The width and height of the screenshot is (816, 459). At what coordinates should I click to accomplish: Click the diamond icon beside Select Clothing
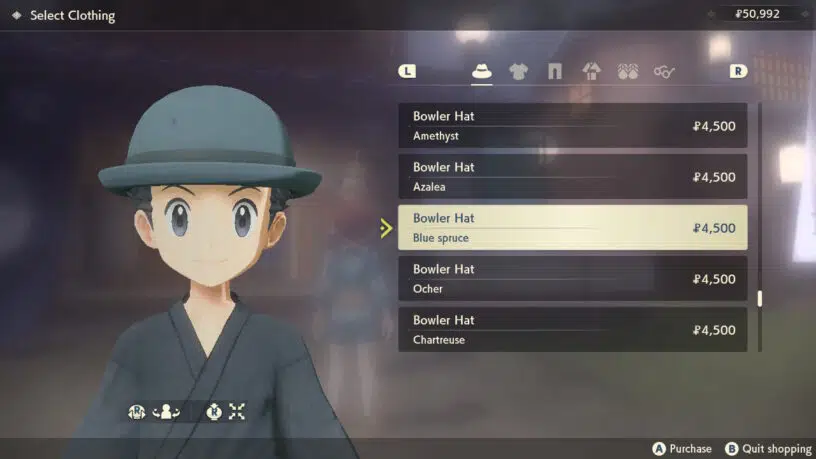coord(17,16)
